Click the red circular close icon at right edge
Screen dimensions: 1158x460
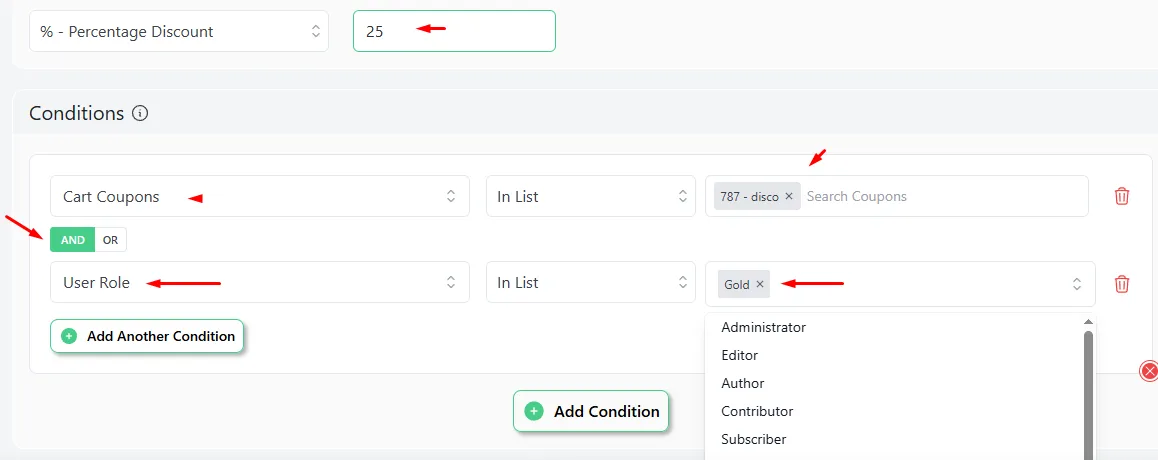tap(1149, 371)
